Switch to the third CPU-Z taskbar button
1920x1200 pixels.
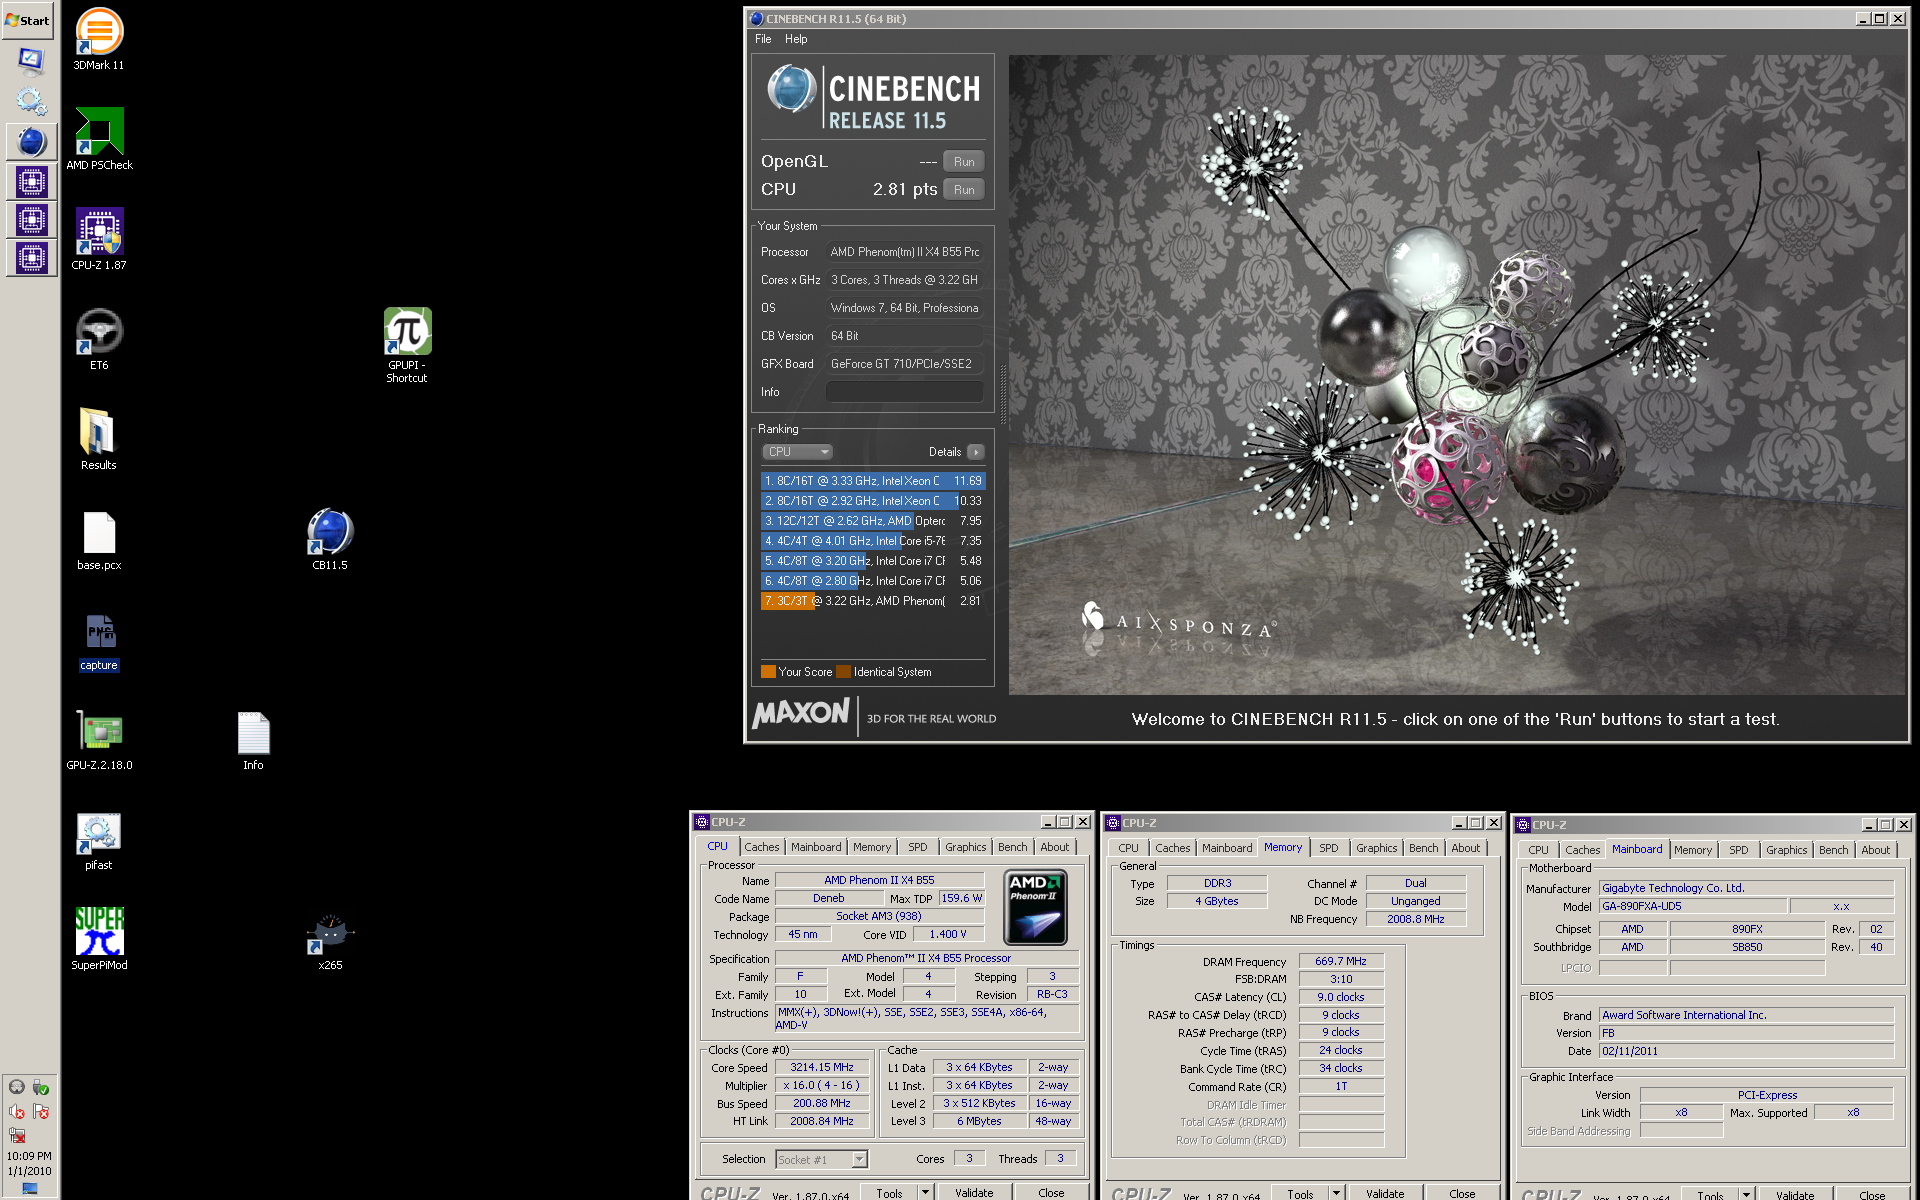coord(31,258)
